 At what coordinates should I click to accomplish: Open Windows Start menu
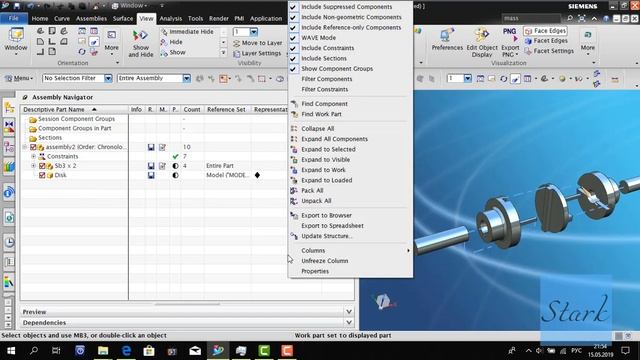coord(11,351)
